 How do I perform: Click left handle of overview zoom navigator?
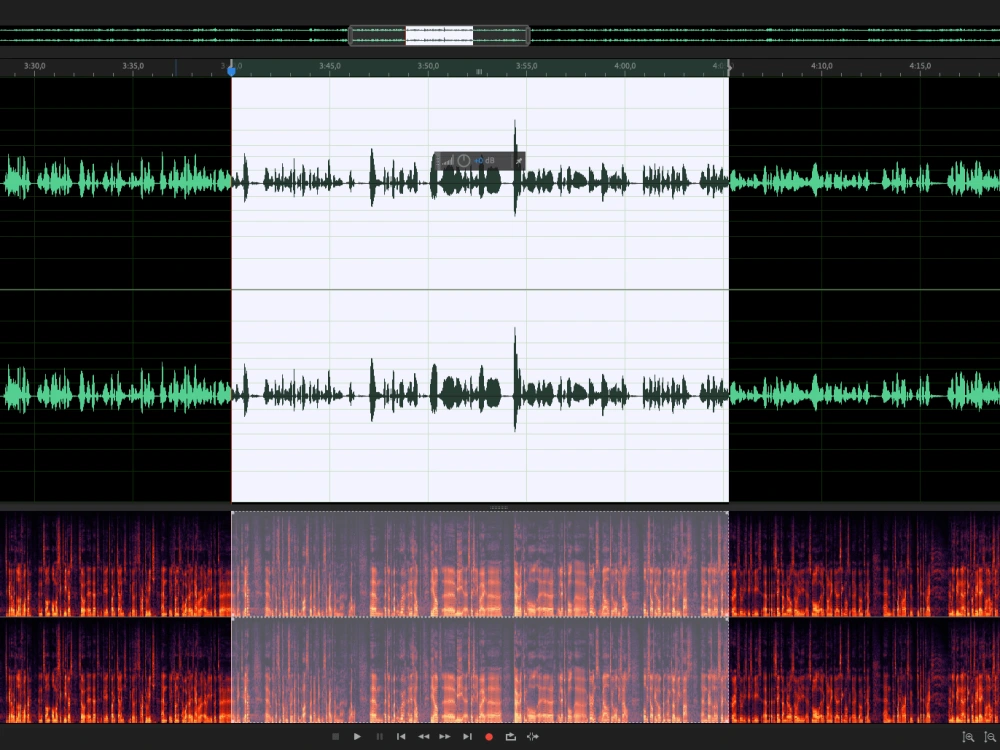350,35
